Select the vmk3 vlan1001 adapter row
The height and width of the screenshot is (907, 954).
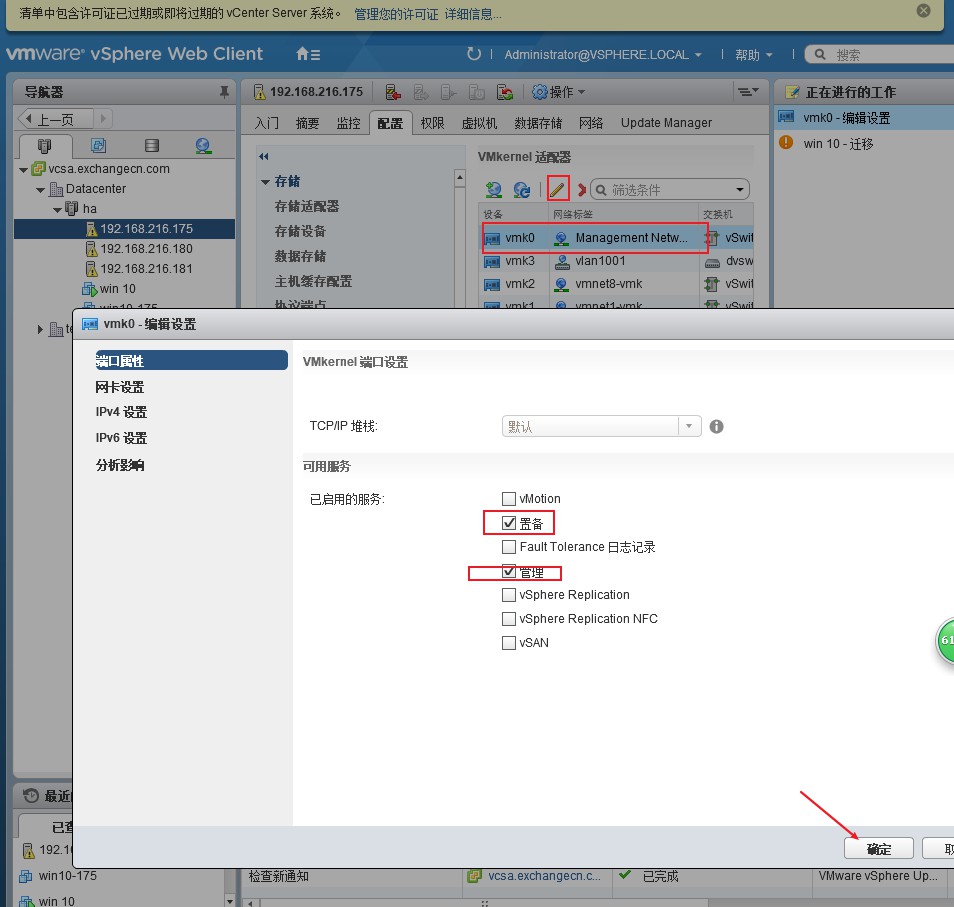618,261
